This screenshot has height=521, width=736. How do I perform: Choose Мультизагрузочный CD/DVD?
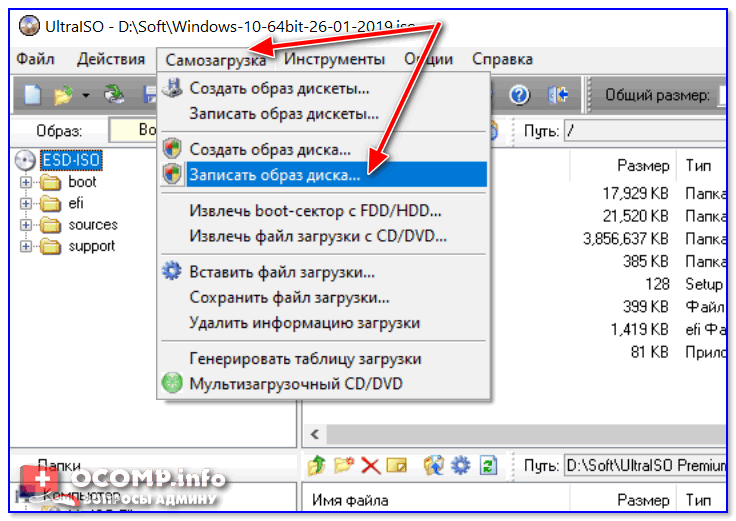tap(323, 384)
